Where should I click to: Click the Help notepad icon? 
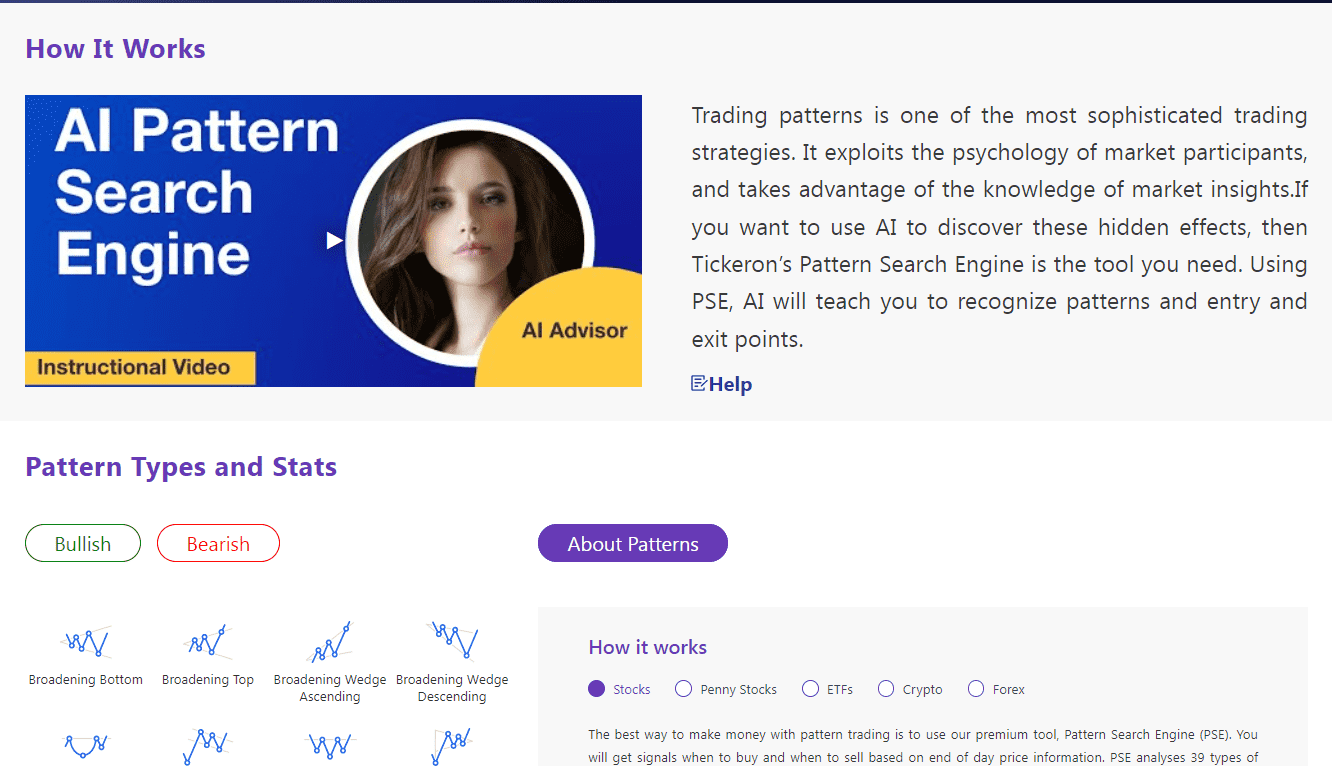699,384
